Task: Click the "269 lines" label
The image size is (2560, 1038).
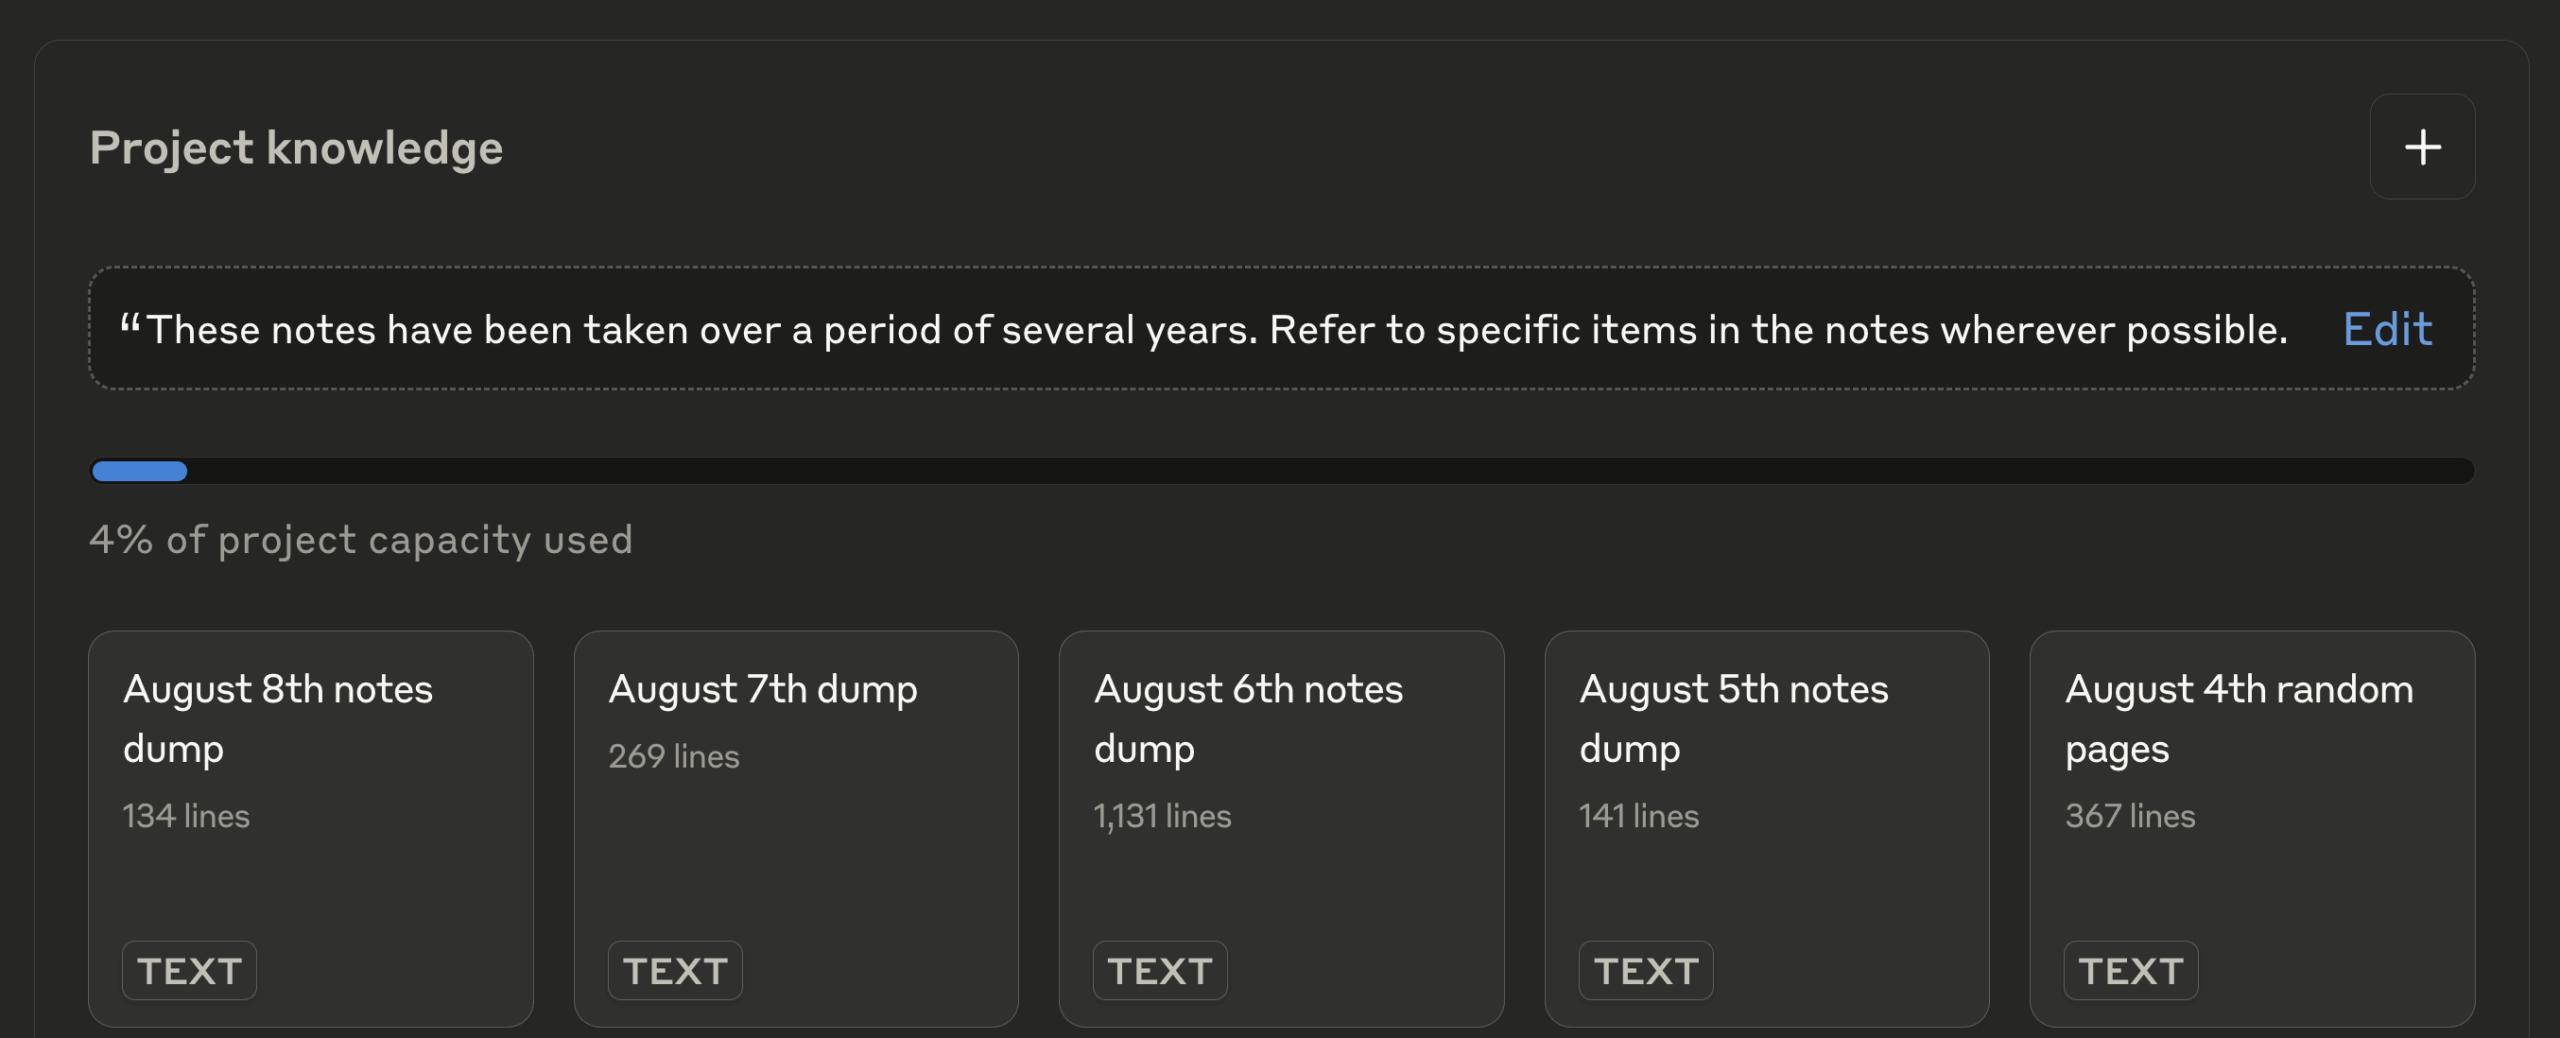Action: click(674, 756)
